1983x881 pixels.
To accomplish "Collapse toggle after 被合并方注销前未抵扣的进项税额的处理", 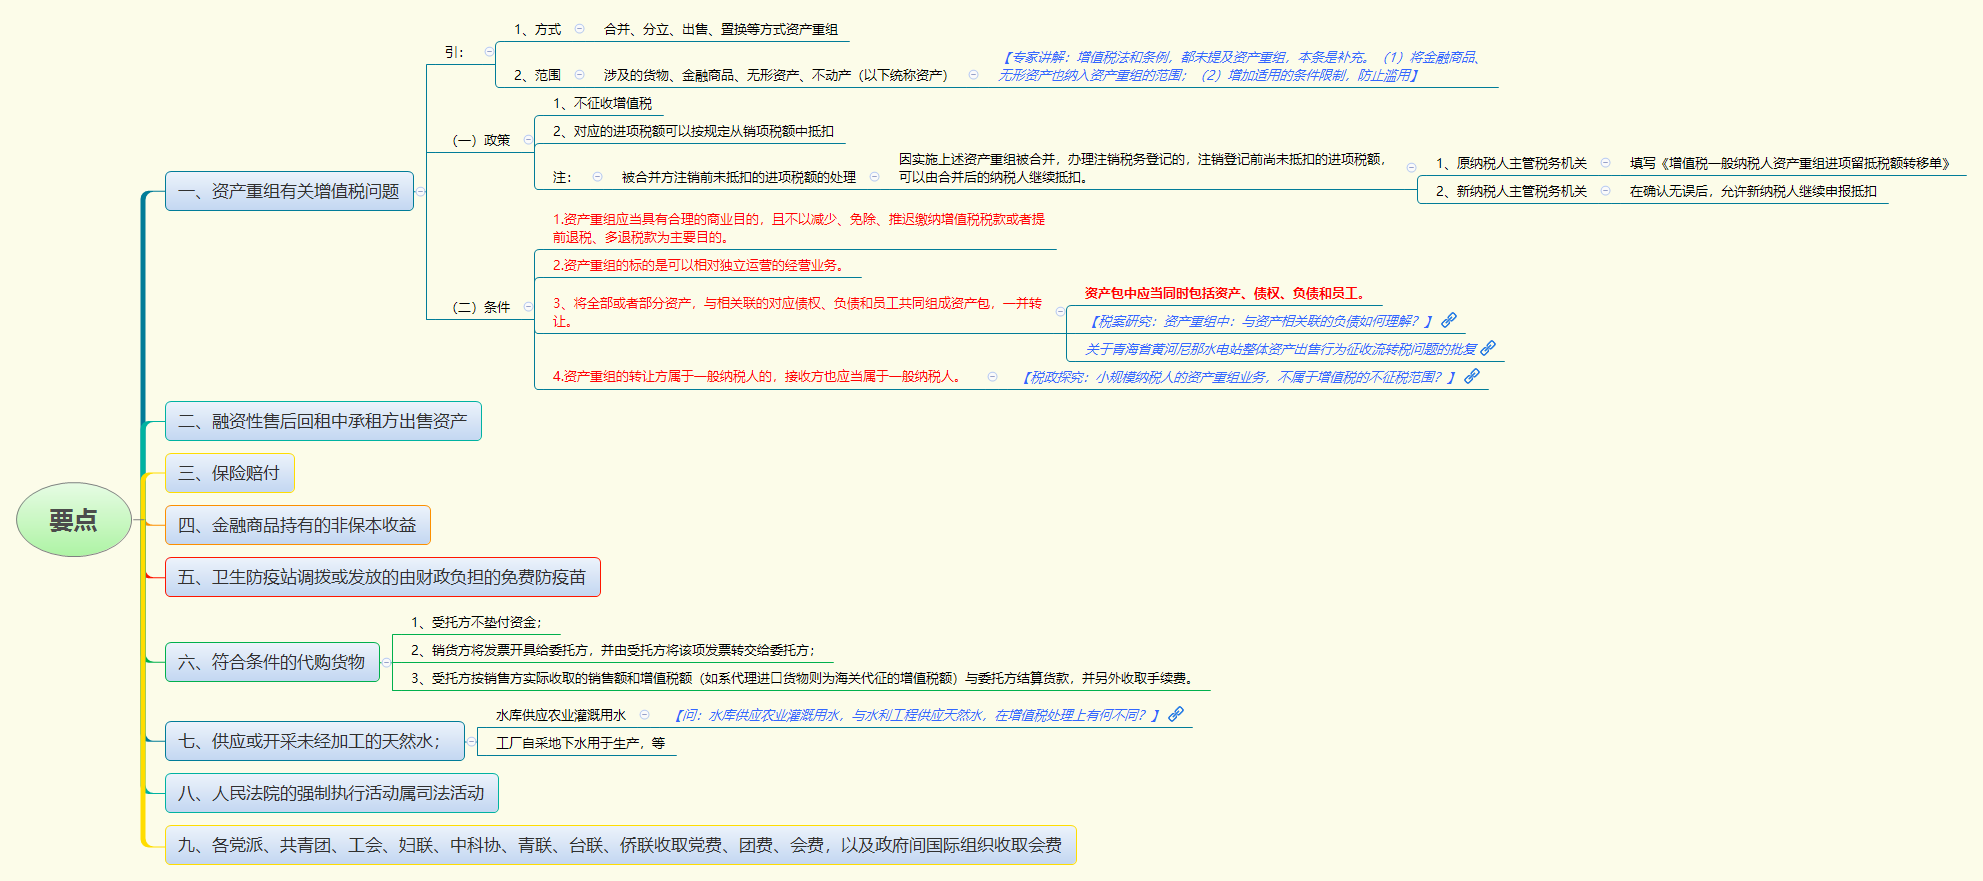I will [874, 176].
